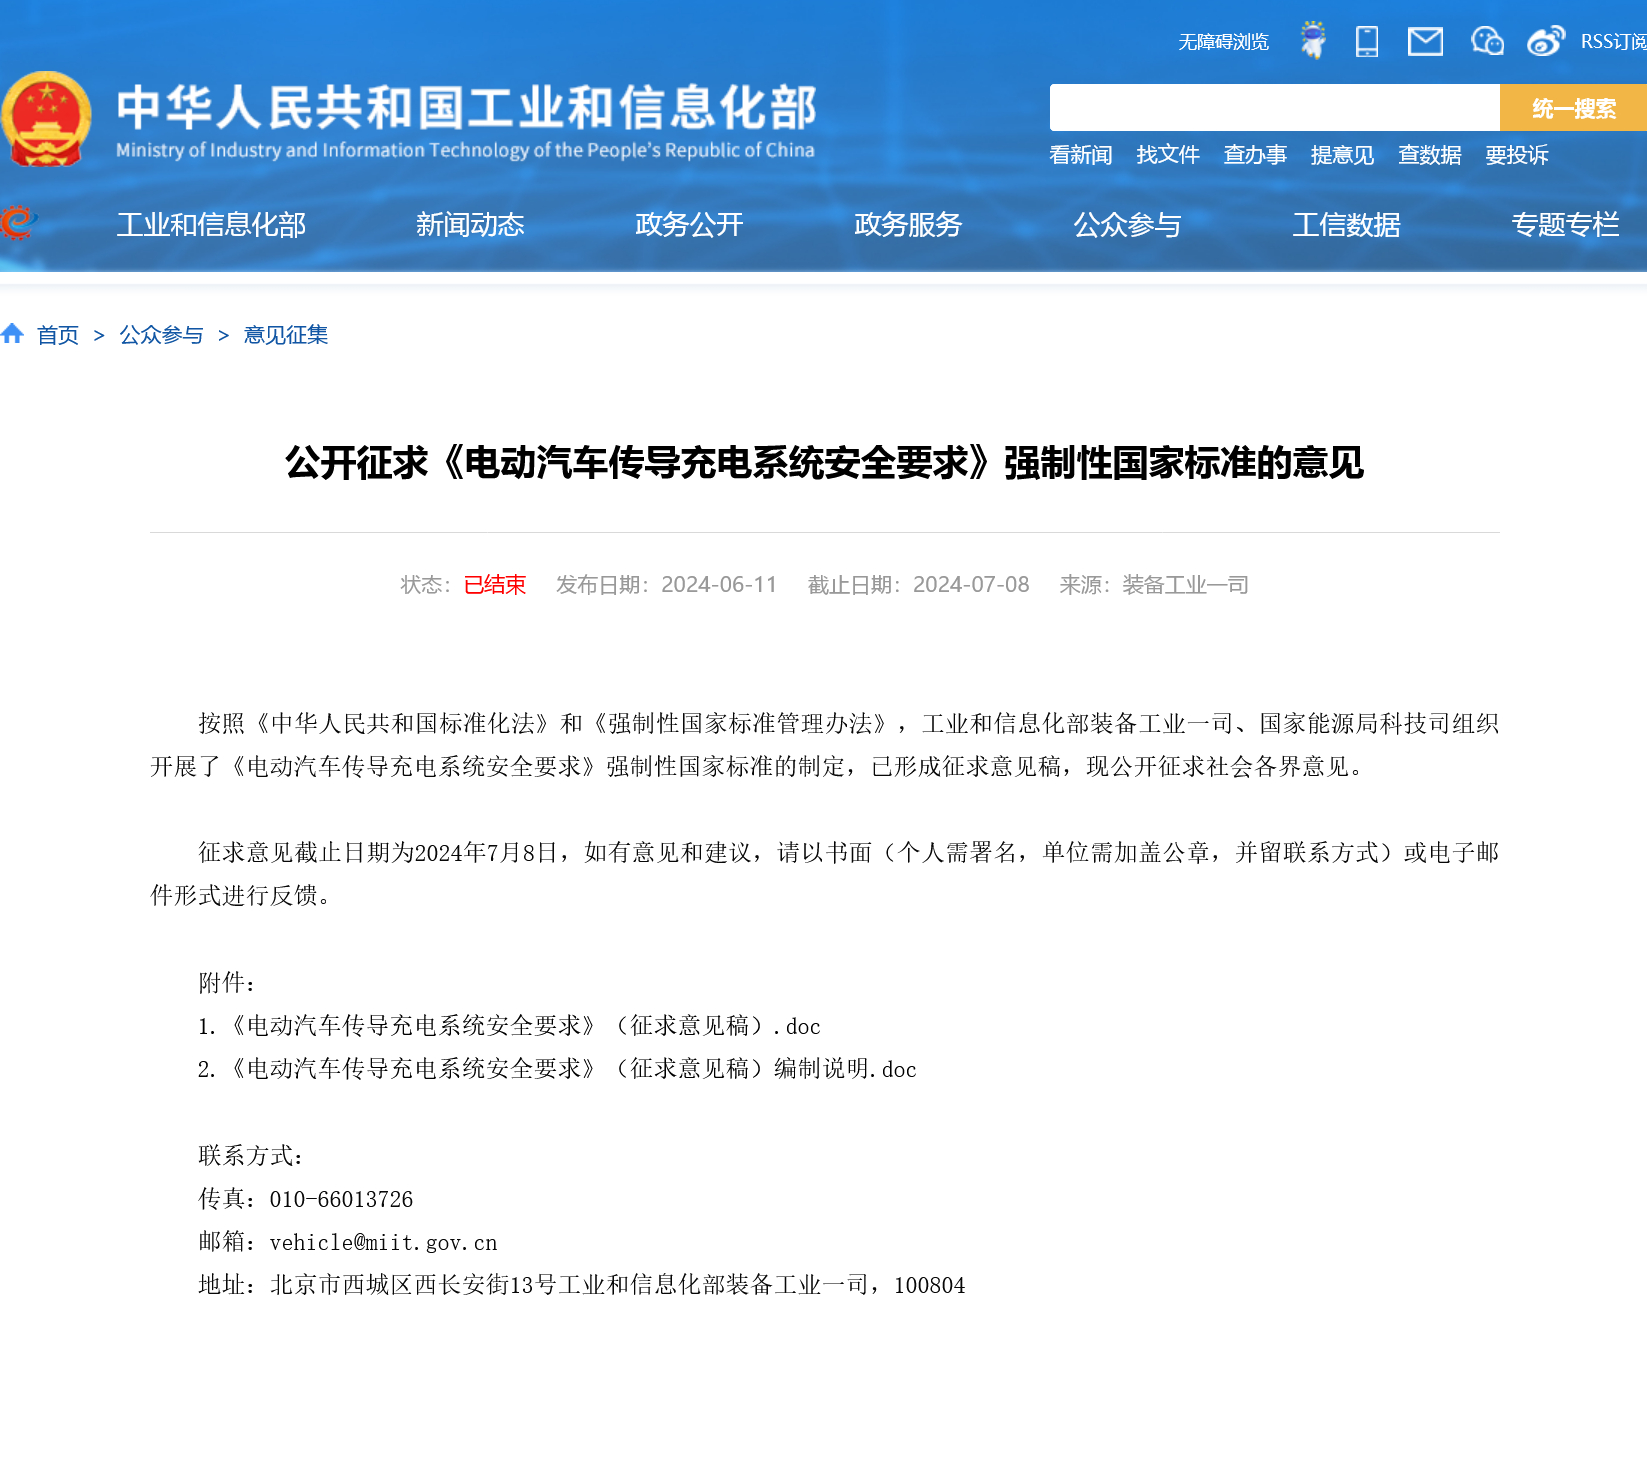Open 政务服务 navigation menu
This screenshot has width=1647, height=1458.
(908, 225)
